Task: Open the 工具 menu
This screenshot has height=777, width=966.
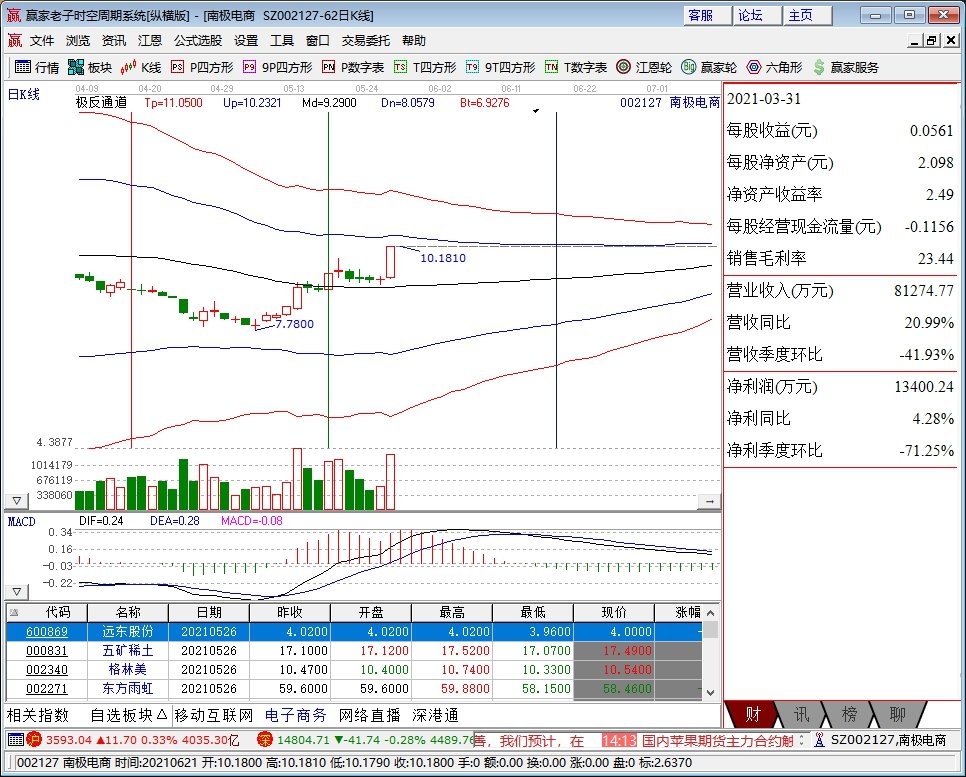Action: pos(282,41)
